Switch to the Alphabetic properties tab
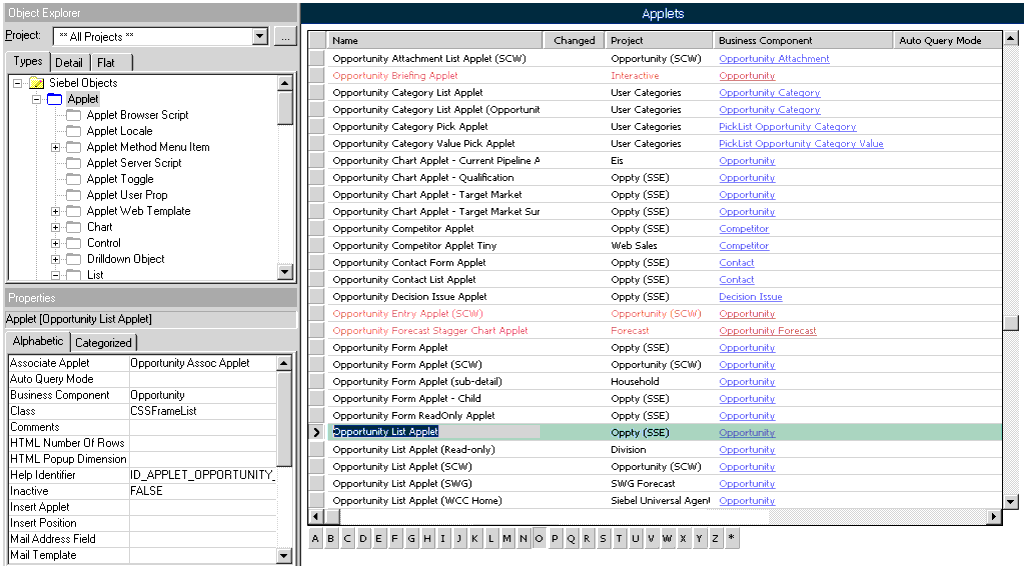 coord(38,341)
